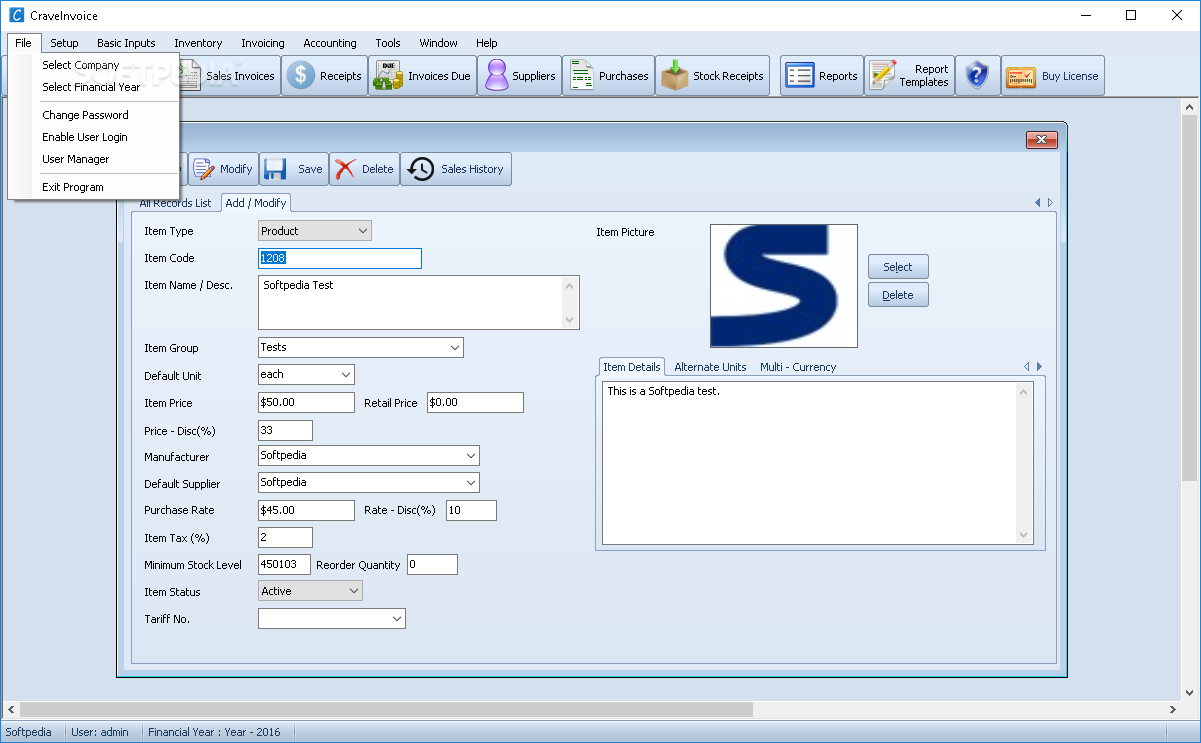
Task: Select the Item Details tab
Action: (632, 367)
